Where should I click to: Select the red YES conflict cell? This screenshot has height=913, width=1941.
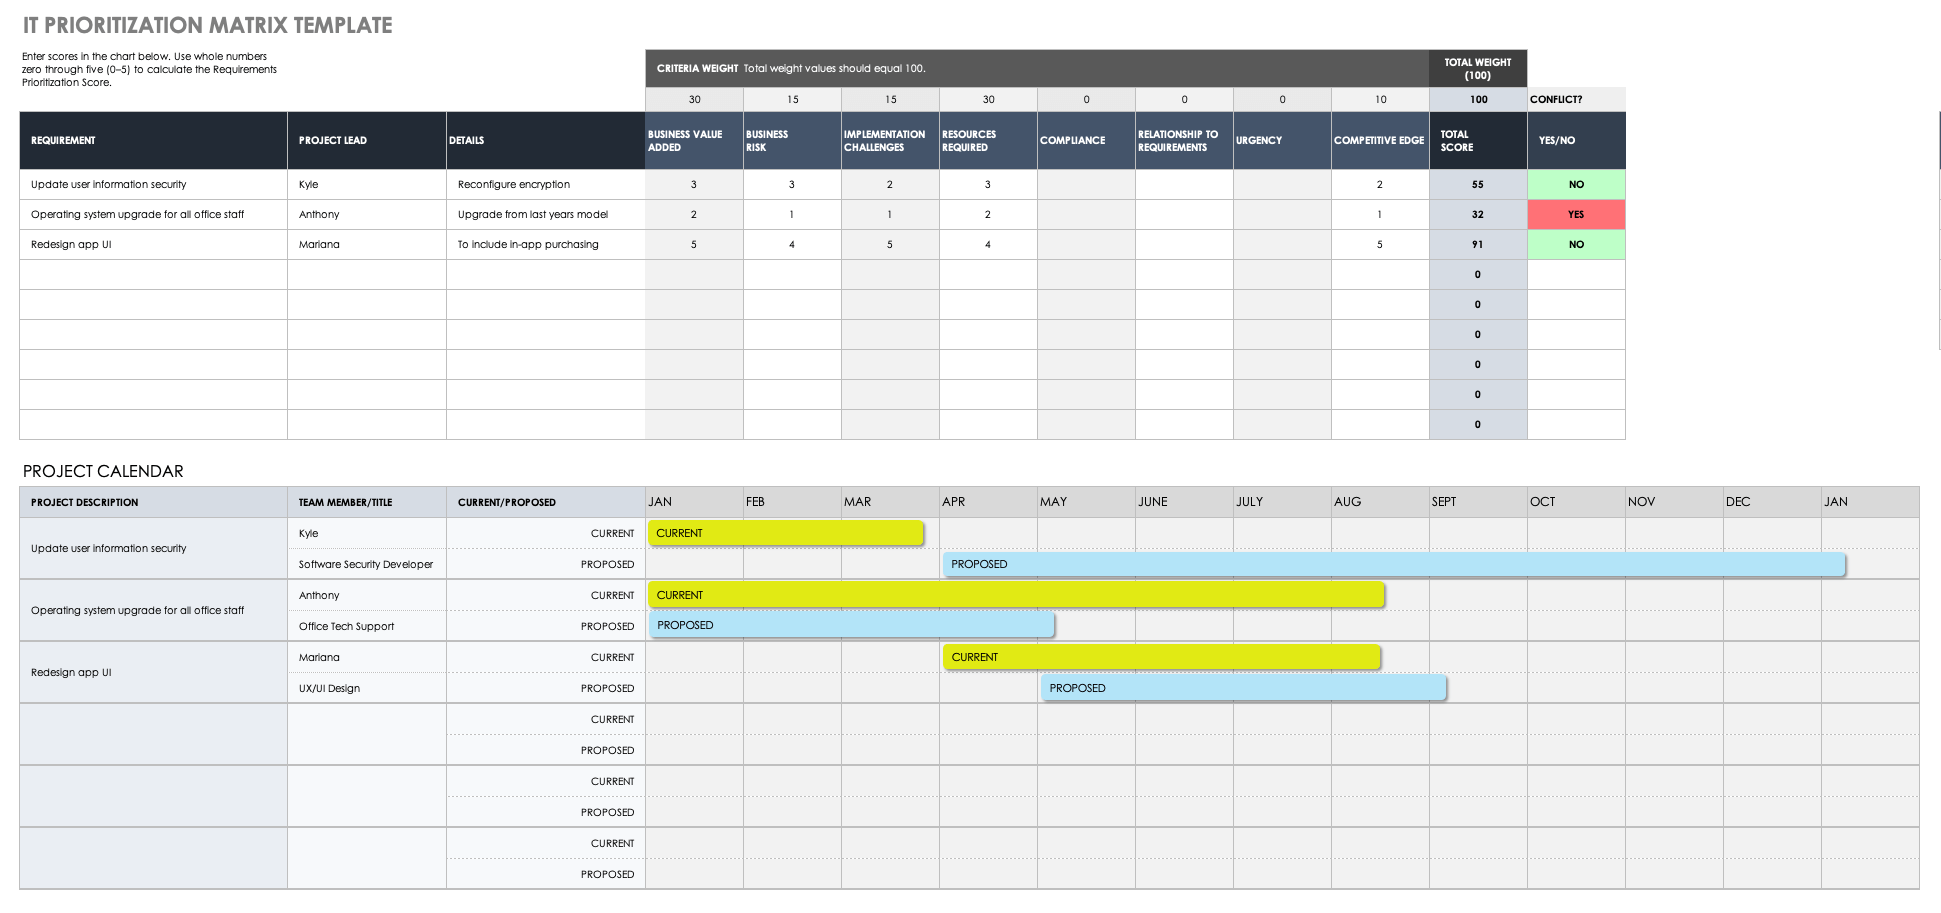1576,214
